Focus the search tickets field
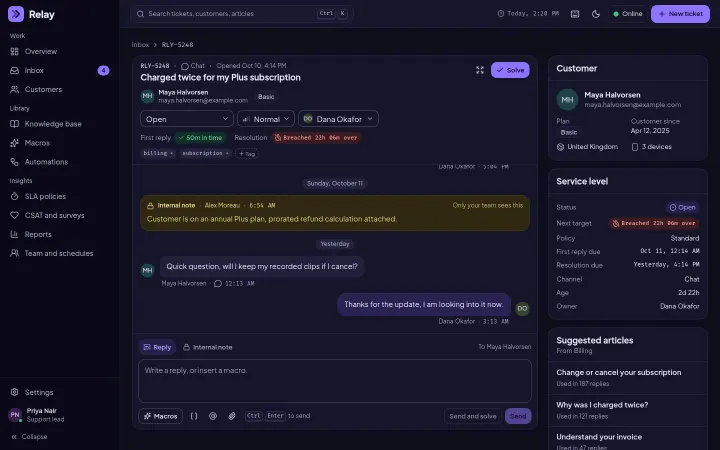Screen dimensions: 720x450 tap(242, 14)
